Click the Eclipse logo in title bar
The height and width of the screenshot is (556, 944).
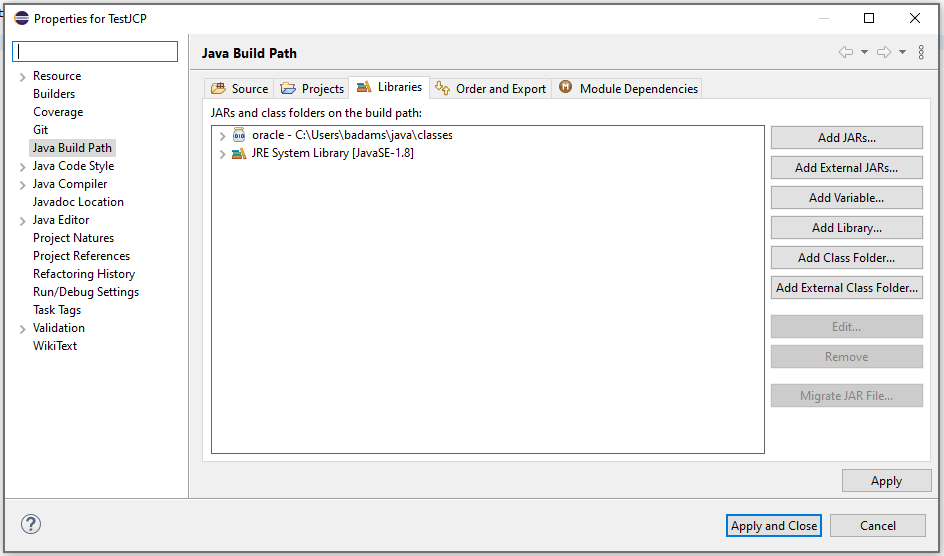click(21, 18)
